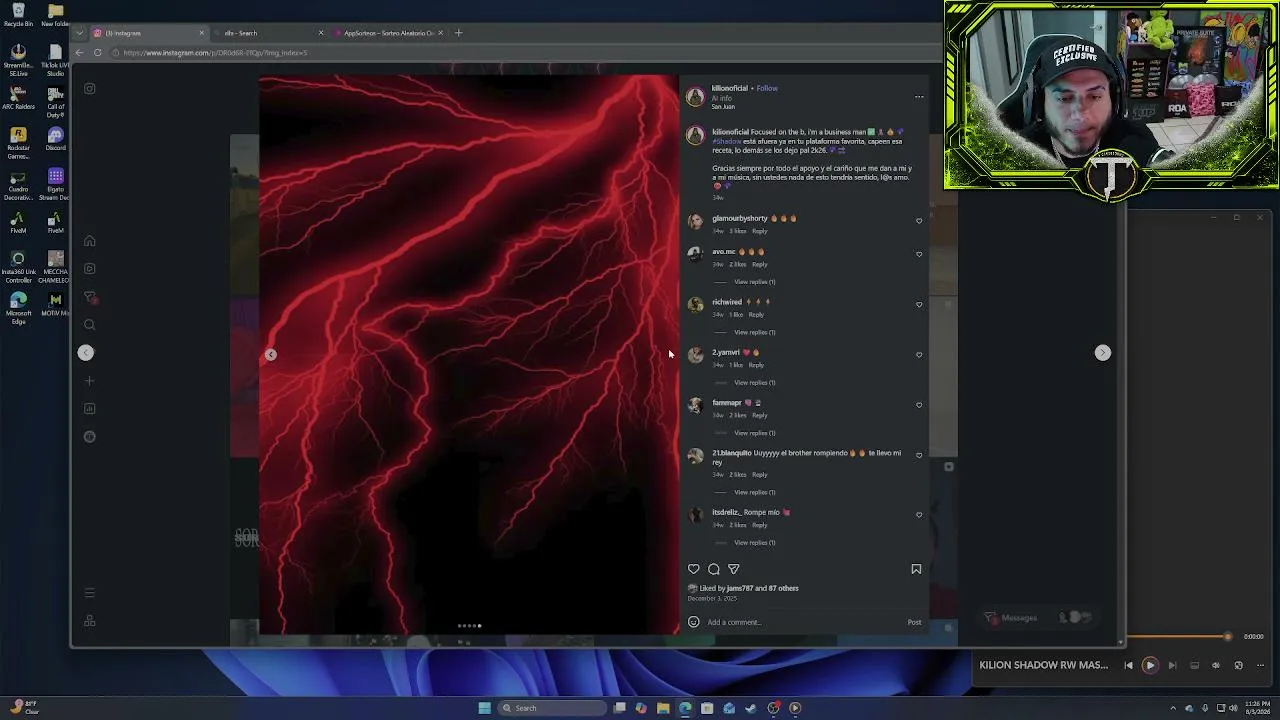Share the post with the paper plane icon
Image resolution: width=1280 pixels, height=720 pixels.
[x=733, y=569]
